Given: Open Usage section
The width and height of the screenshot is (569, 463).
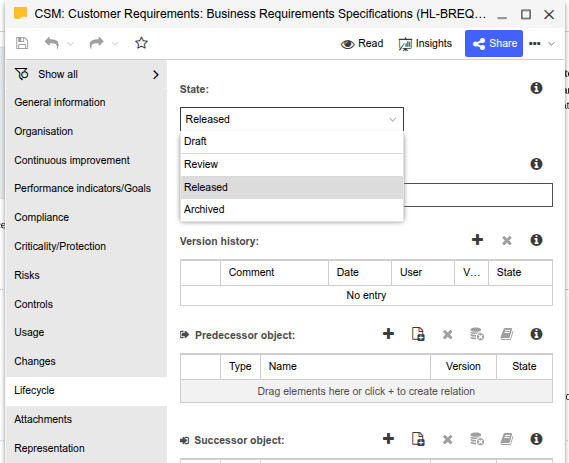Looking at the screenshot, I should (86, 332).
